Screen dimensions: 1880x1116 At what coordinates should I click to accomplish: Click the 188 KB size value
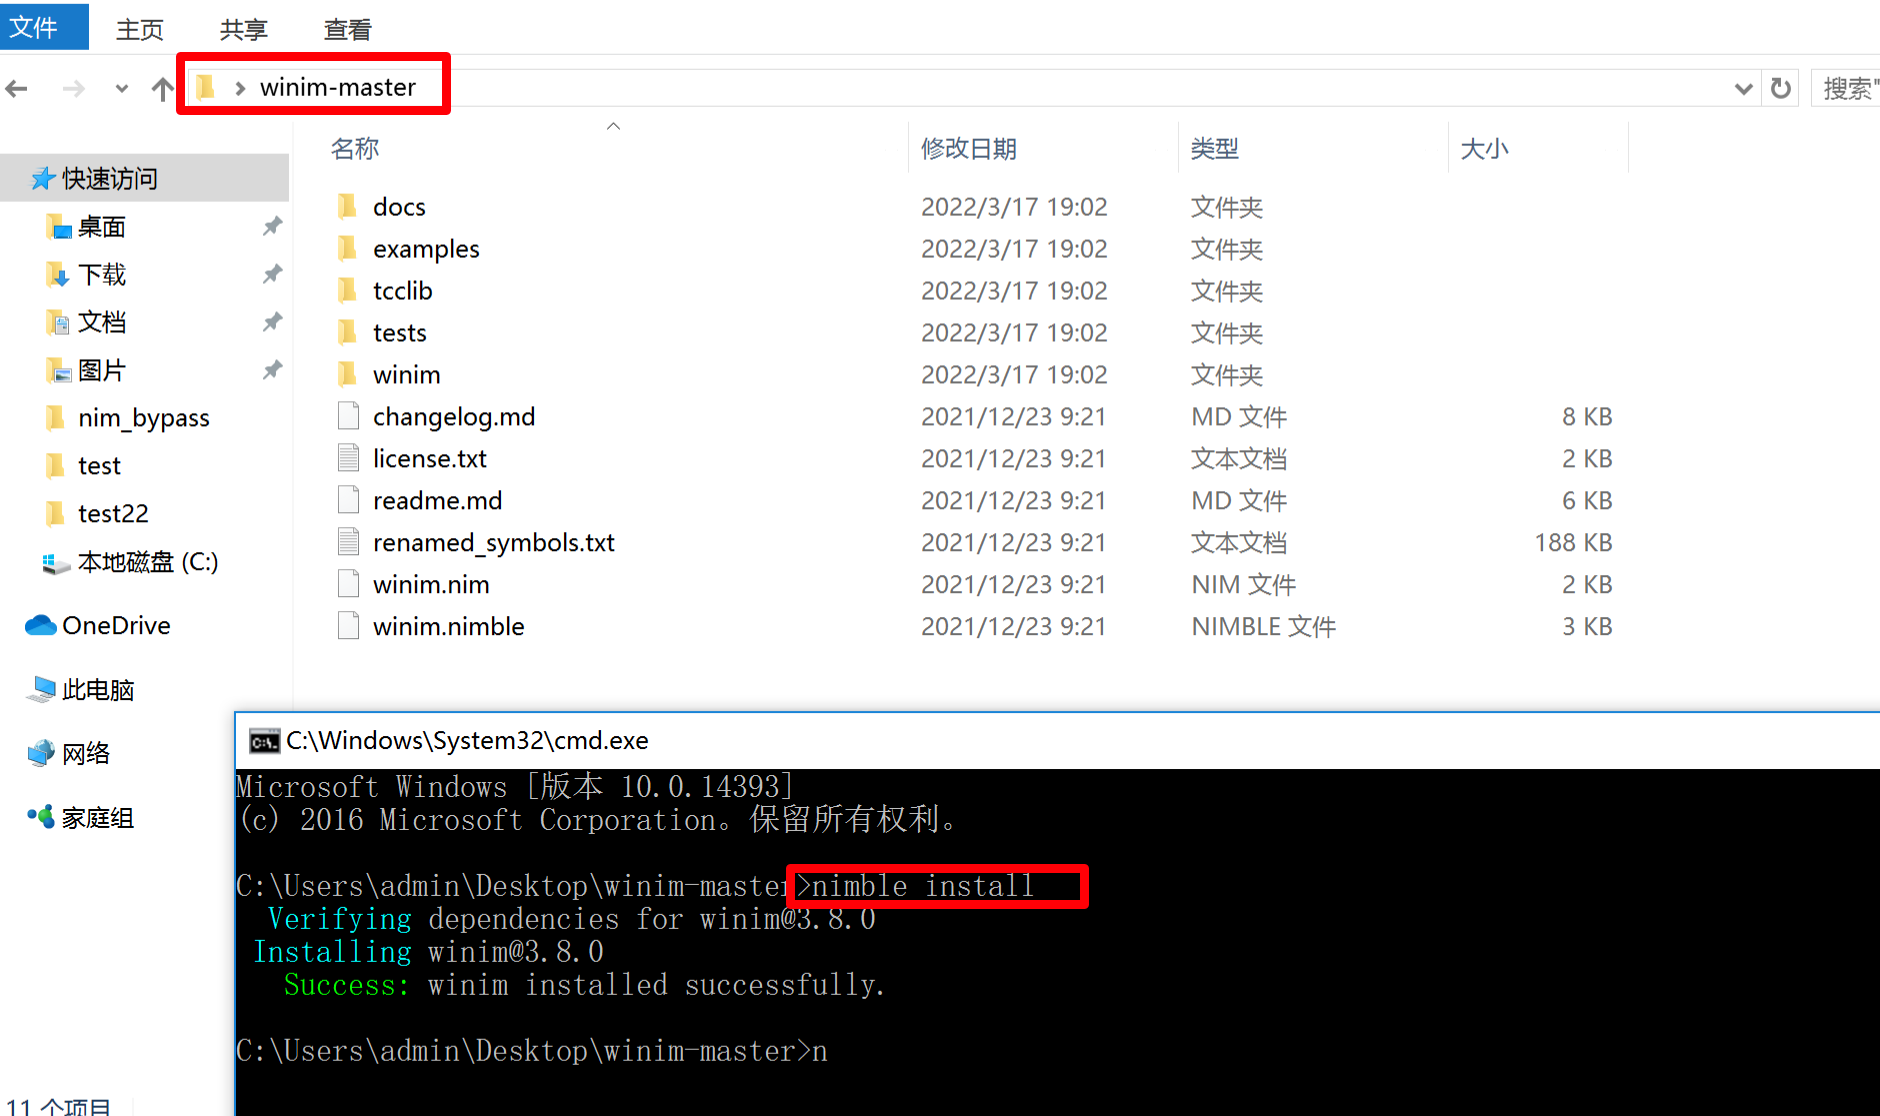[x=1573, y=543]
